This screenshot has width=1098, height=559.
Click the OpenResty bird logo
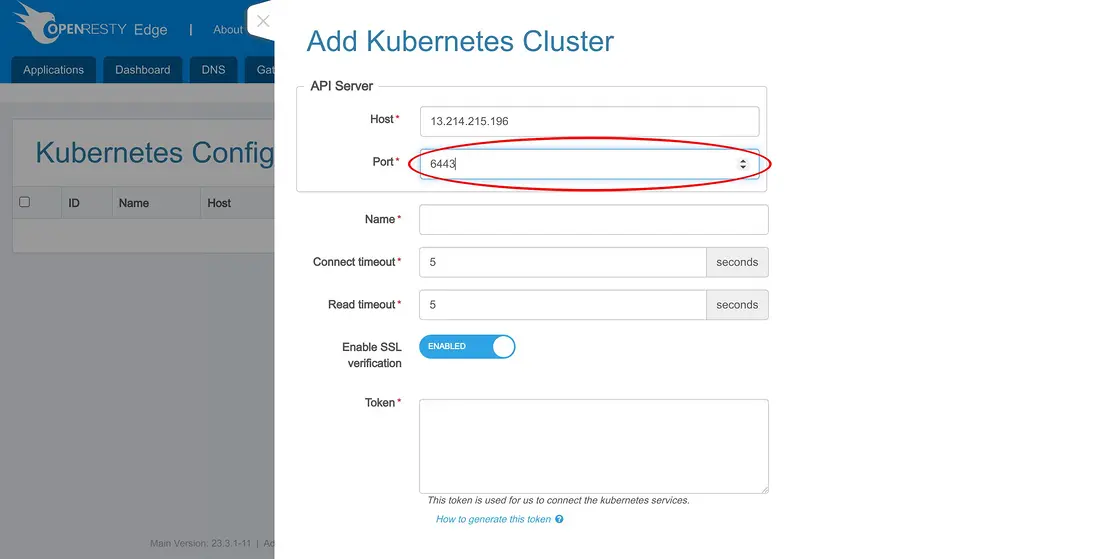(x=40, y=22)
